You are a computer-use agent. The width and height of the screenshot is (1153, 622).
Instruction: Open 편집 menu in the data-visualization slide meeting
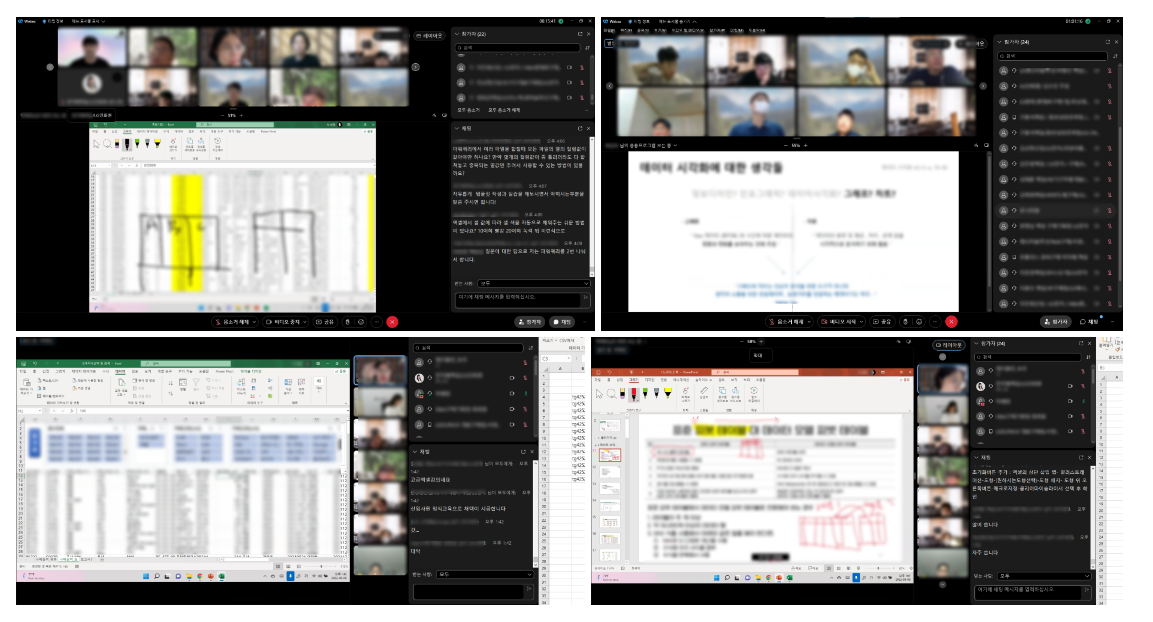[x=627, y=30]
